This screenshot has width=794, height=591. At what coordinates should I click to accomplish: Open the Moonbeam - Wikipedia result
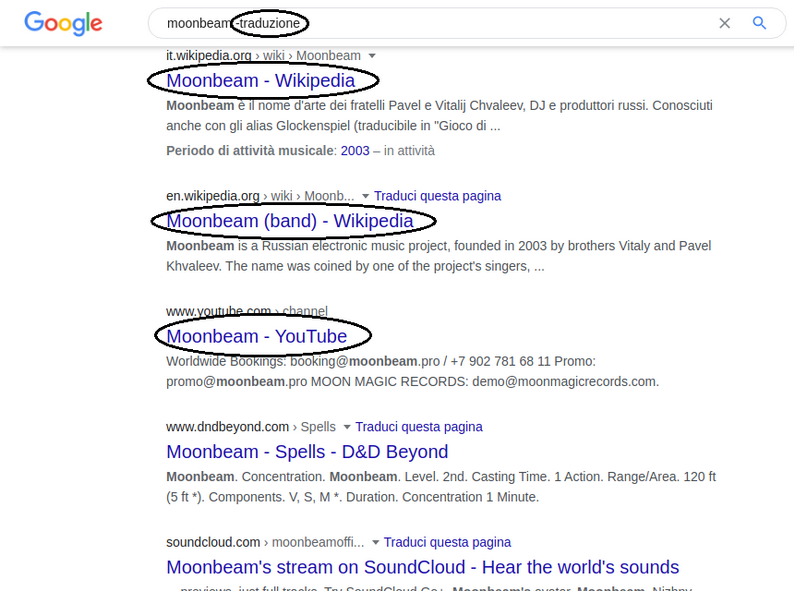(261, 81)
